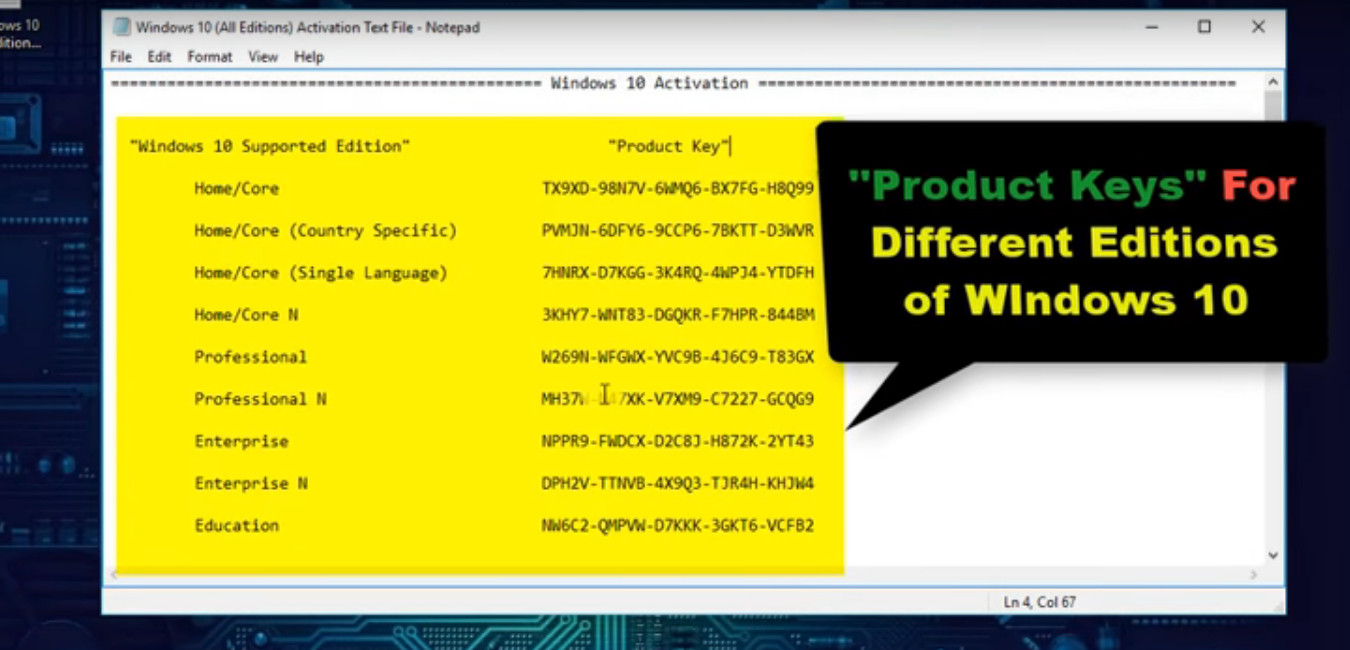This screenshot has height=650, width=1350.
Task: Click the vertical scrollbar up arrow
Action: point(1273,83)
